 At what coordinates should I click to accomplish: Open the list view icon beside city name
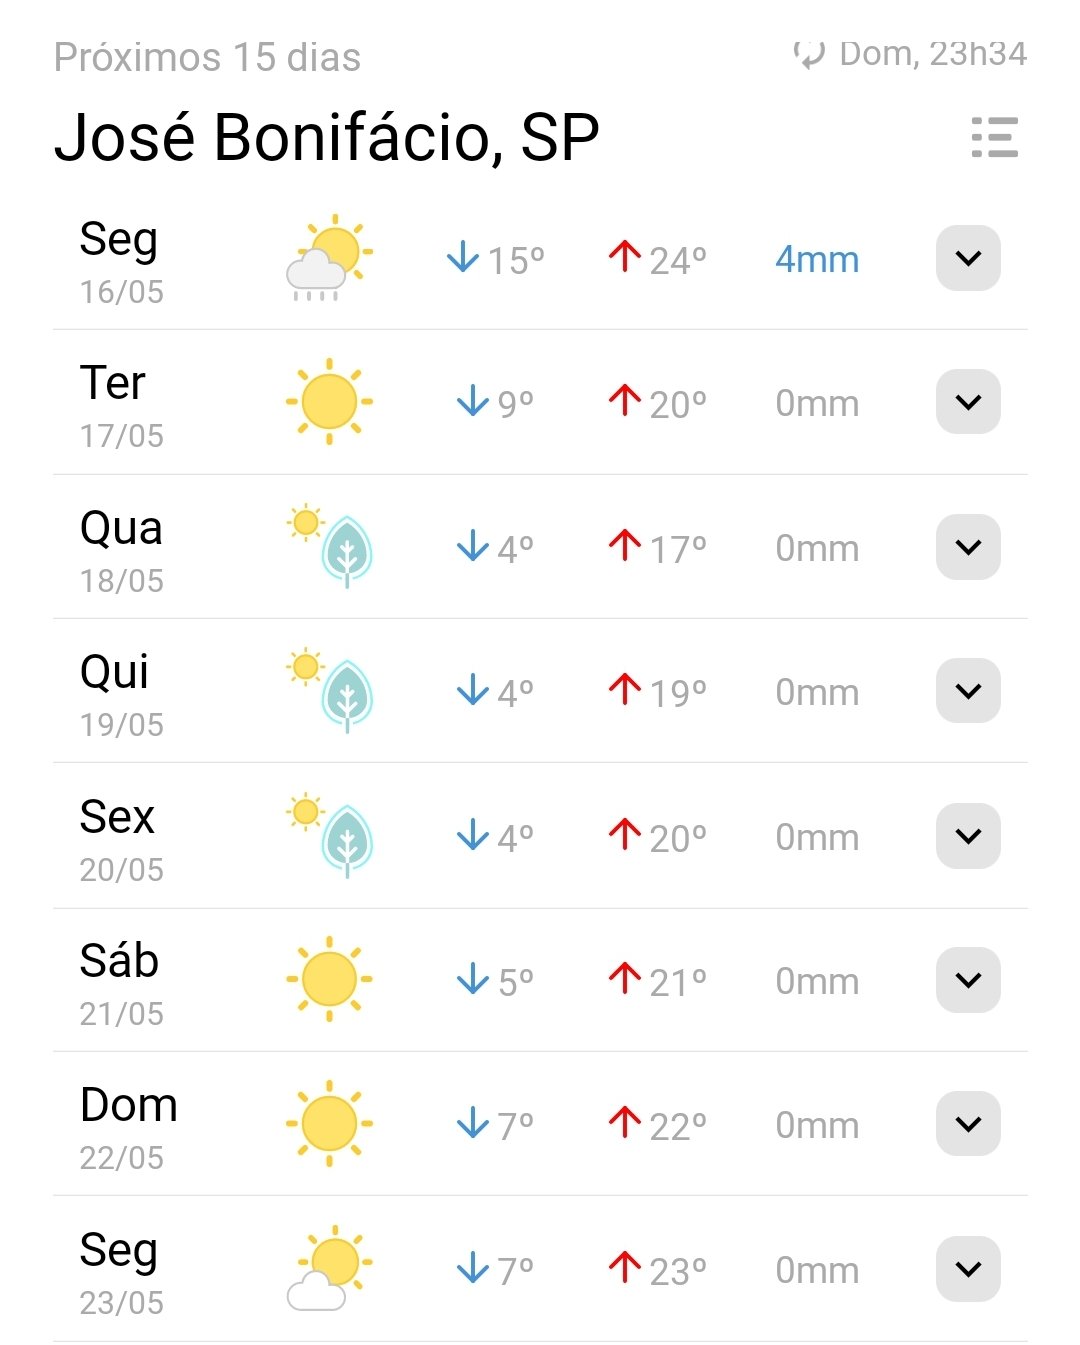(994, 137)
